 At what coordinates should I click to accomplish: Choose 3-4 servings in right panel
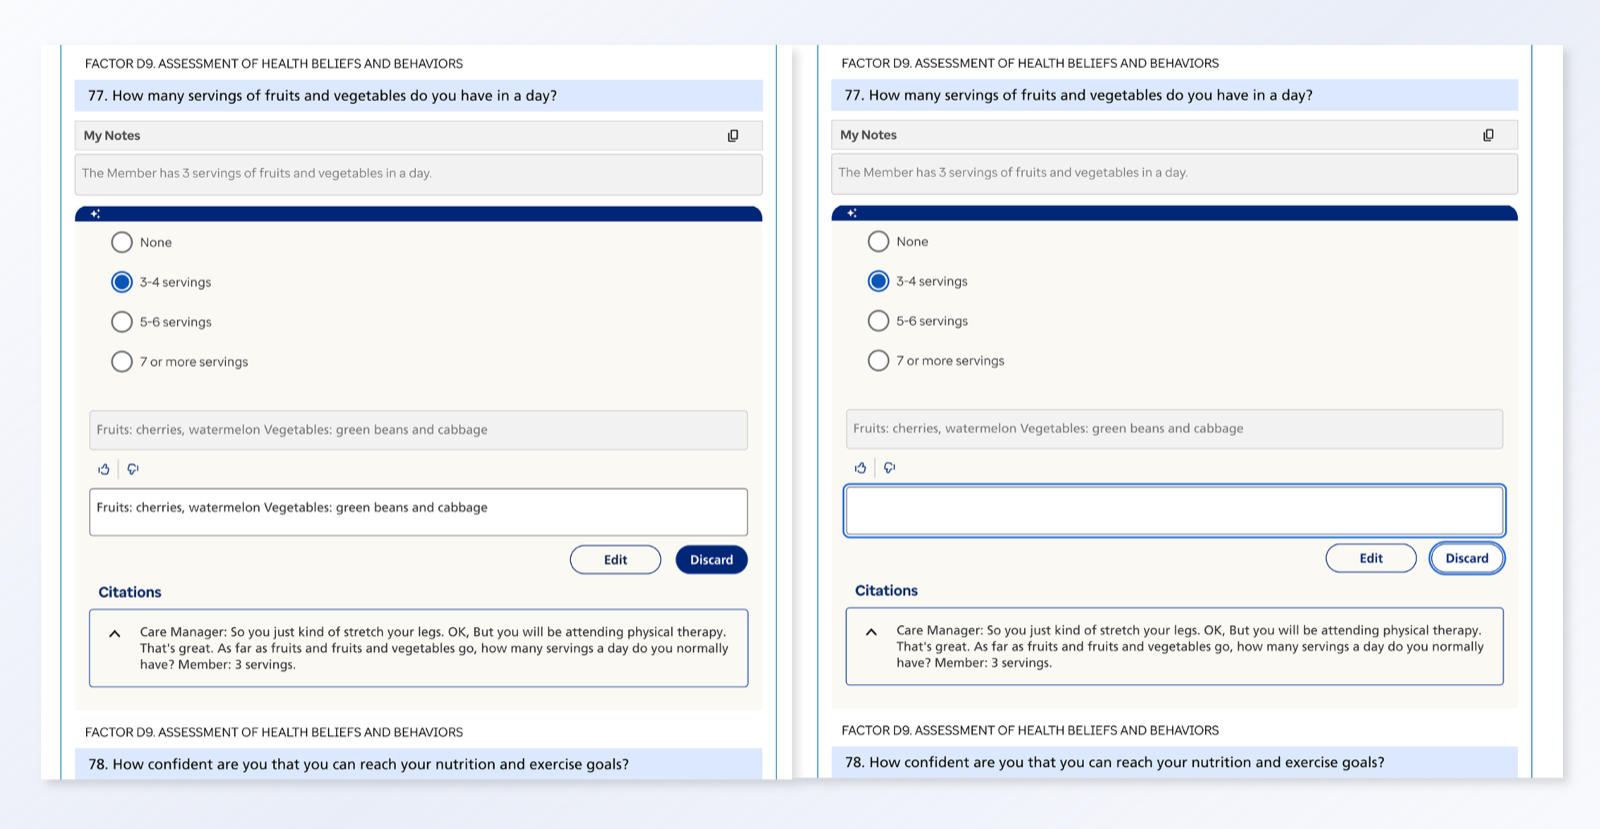point(878,281)
